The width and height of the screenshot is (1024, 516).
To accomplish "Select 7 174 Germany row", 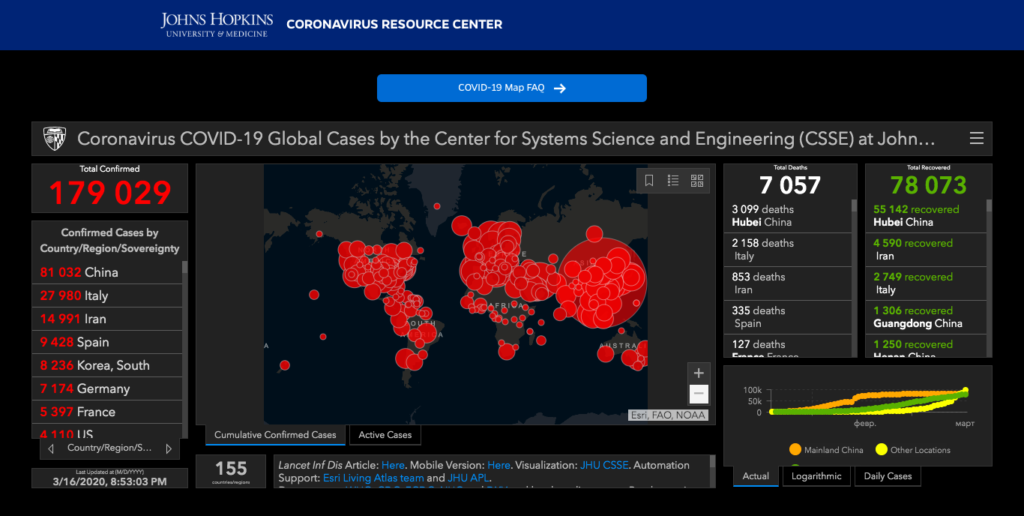I will (107, 389).
